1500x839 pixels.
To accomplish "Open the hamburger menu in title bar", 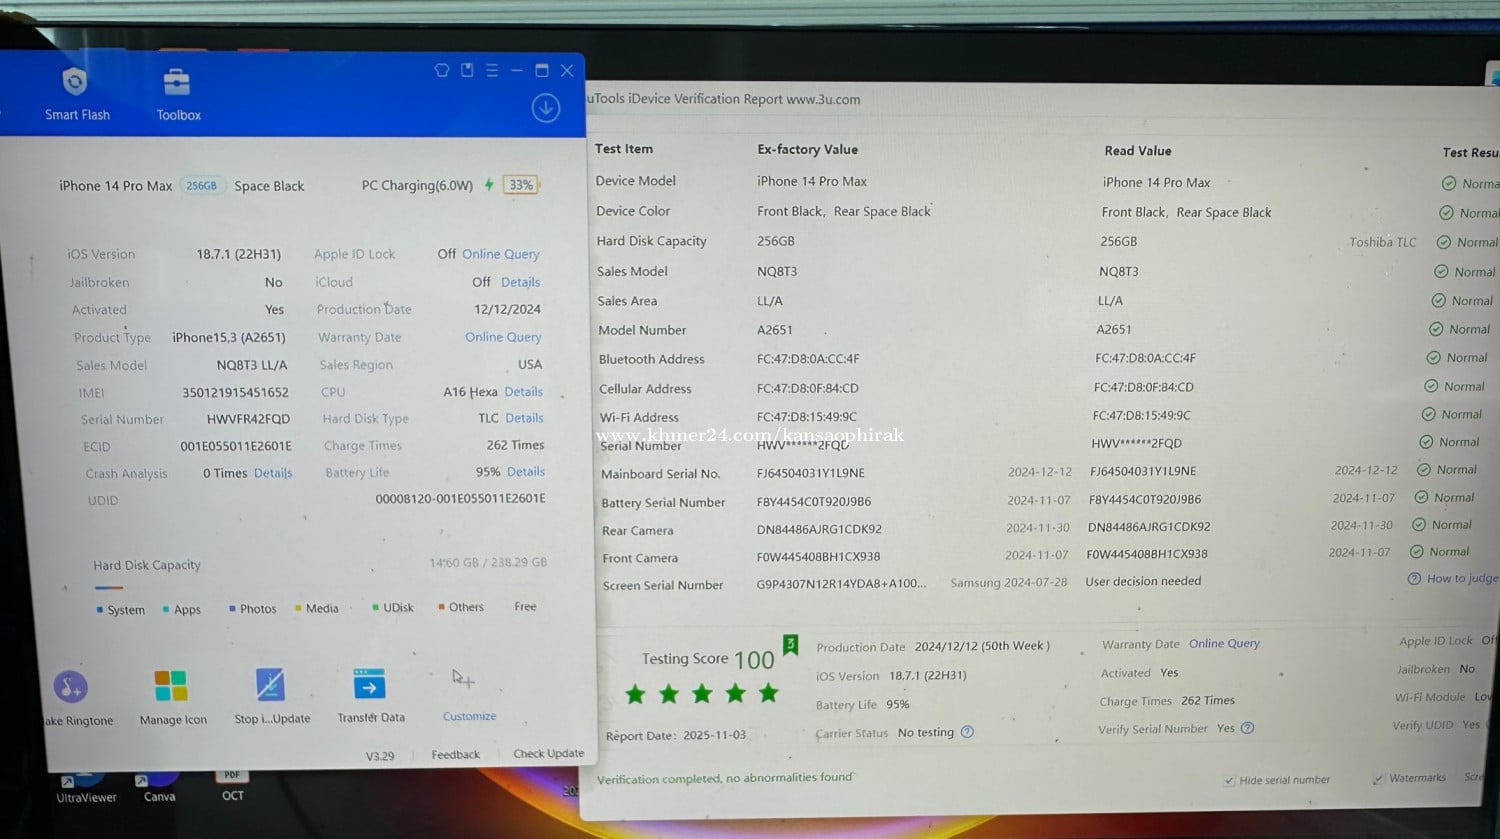I will (x=492, y=70).
